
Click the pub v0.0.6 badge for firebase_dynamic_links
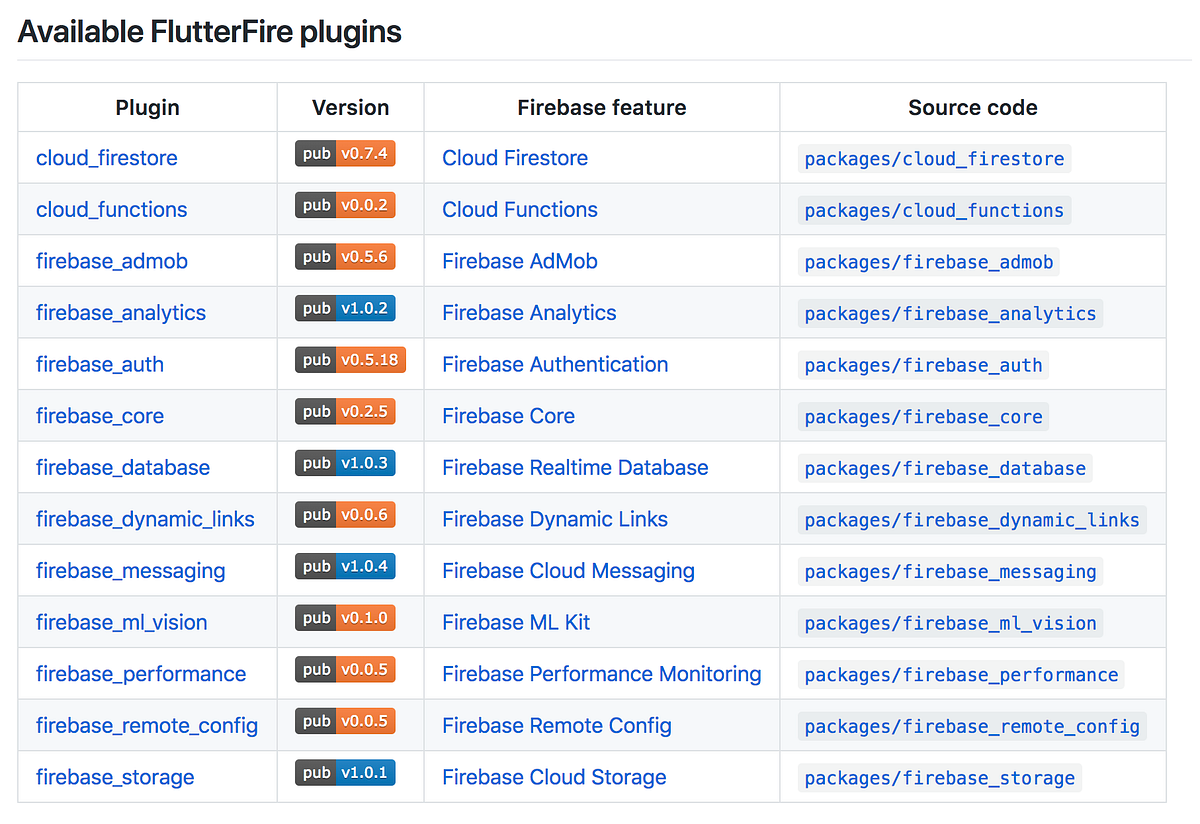(x=345, y=514)
